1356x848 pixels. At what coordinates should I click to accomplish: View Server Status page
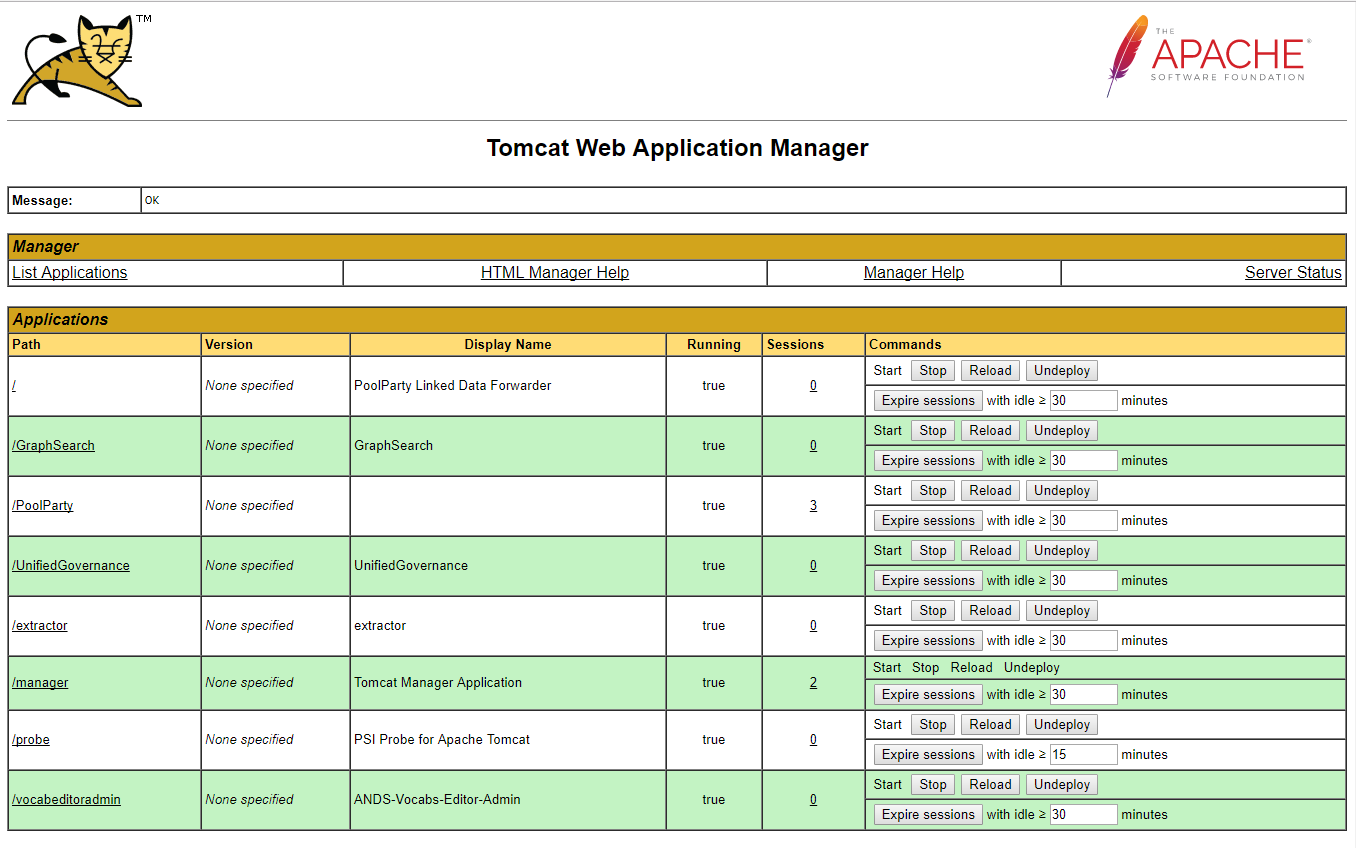click(1293, 272)
